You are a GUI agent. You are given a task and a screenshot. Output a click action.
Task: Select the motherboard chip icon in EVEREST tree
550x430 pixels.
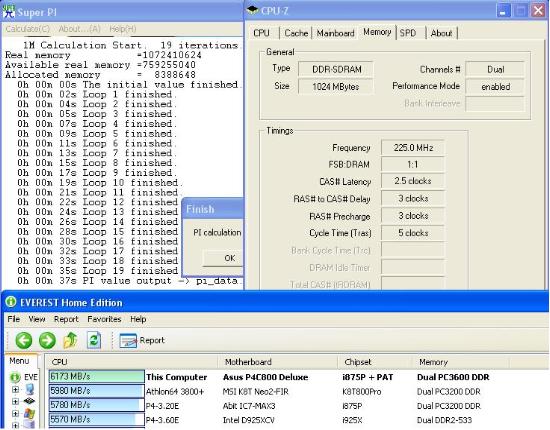(x=29, y=401)
